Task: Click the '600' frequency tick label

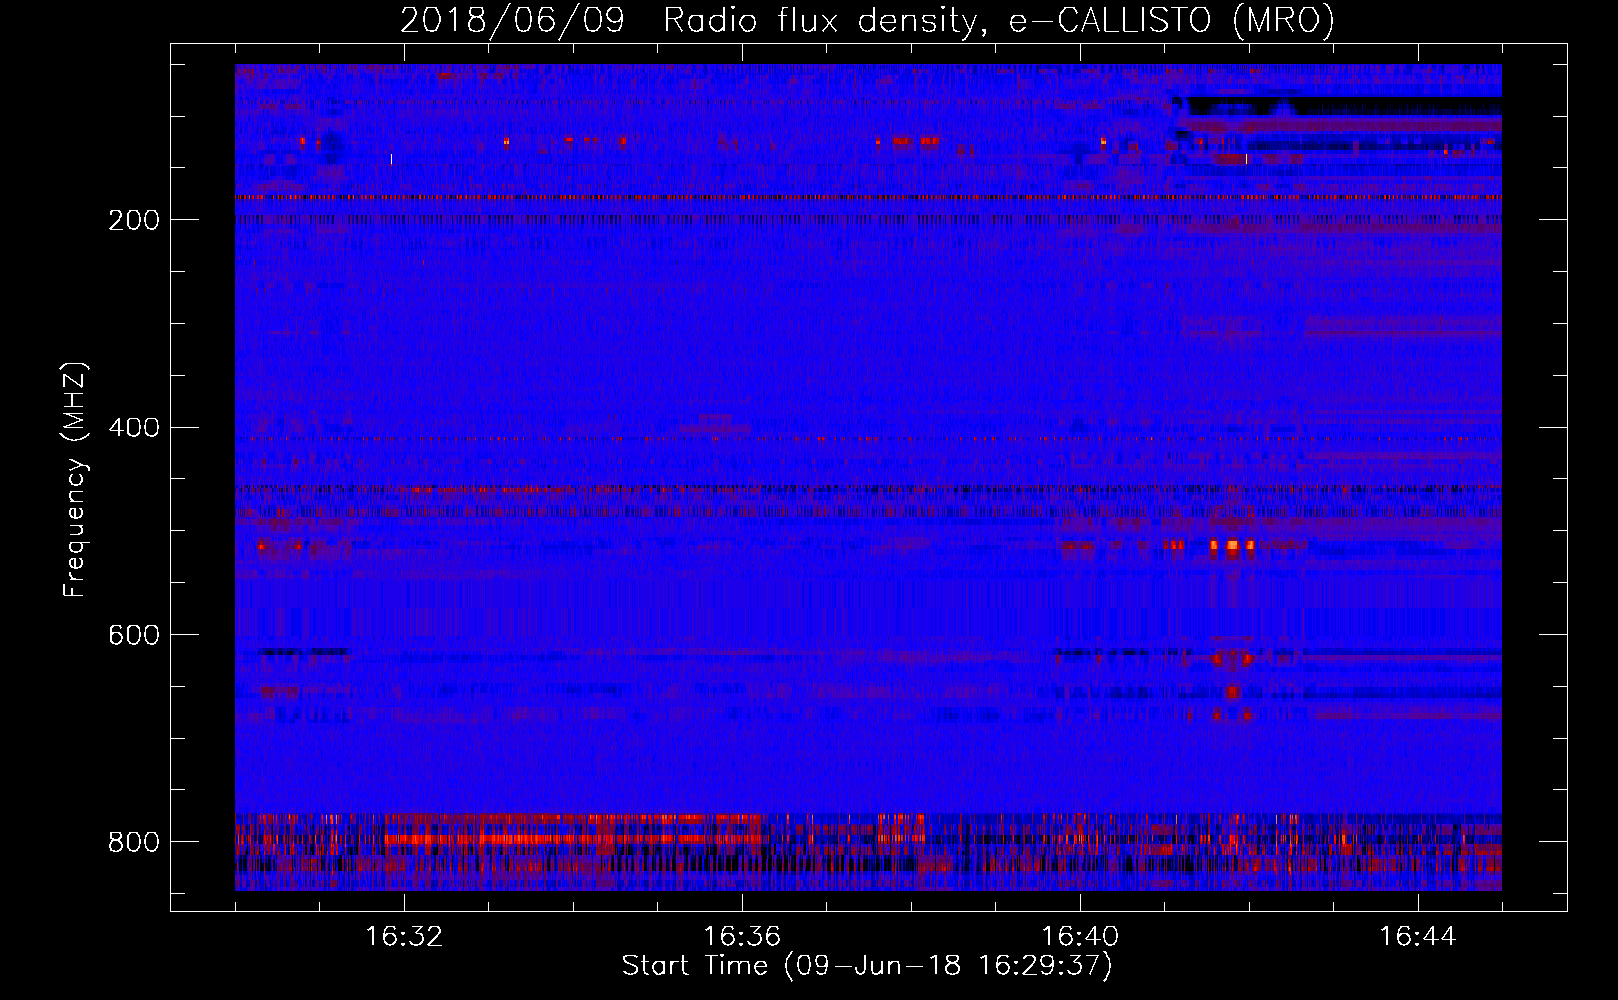Action: pos(134,635)
